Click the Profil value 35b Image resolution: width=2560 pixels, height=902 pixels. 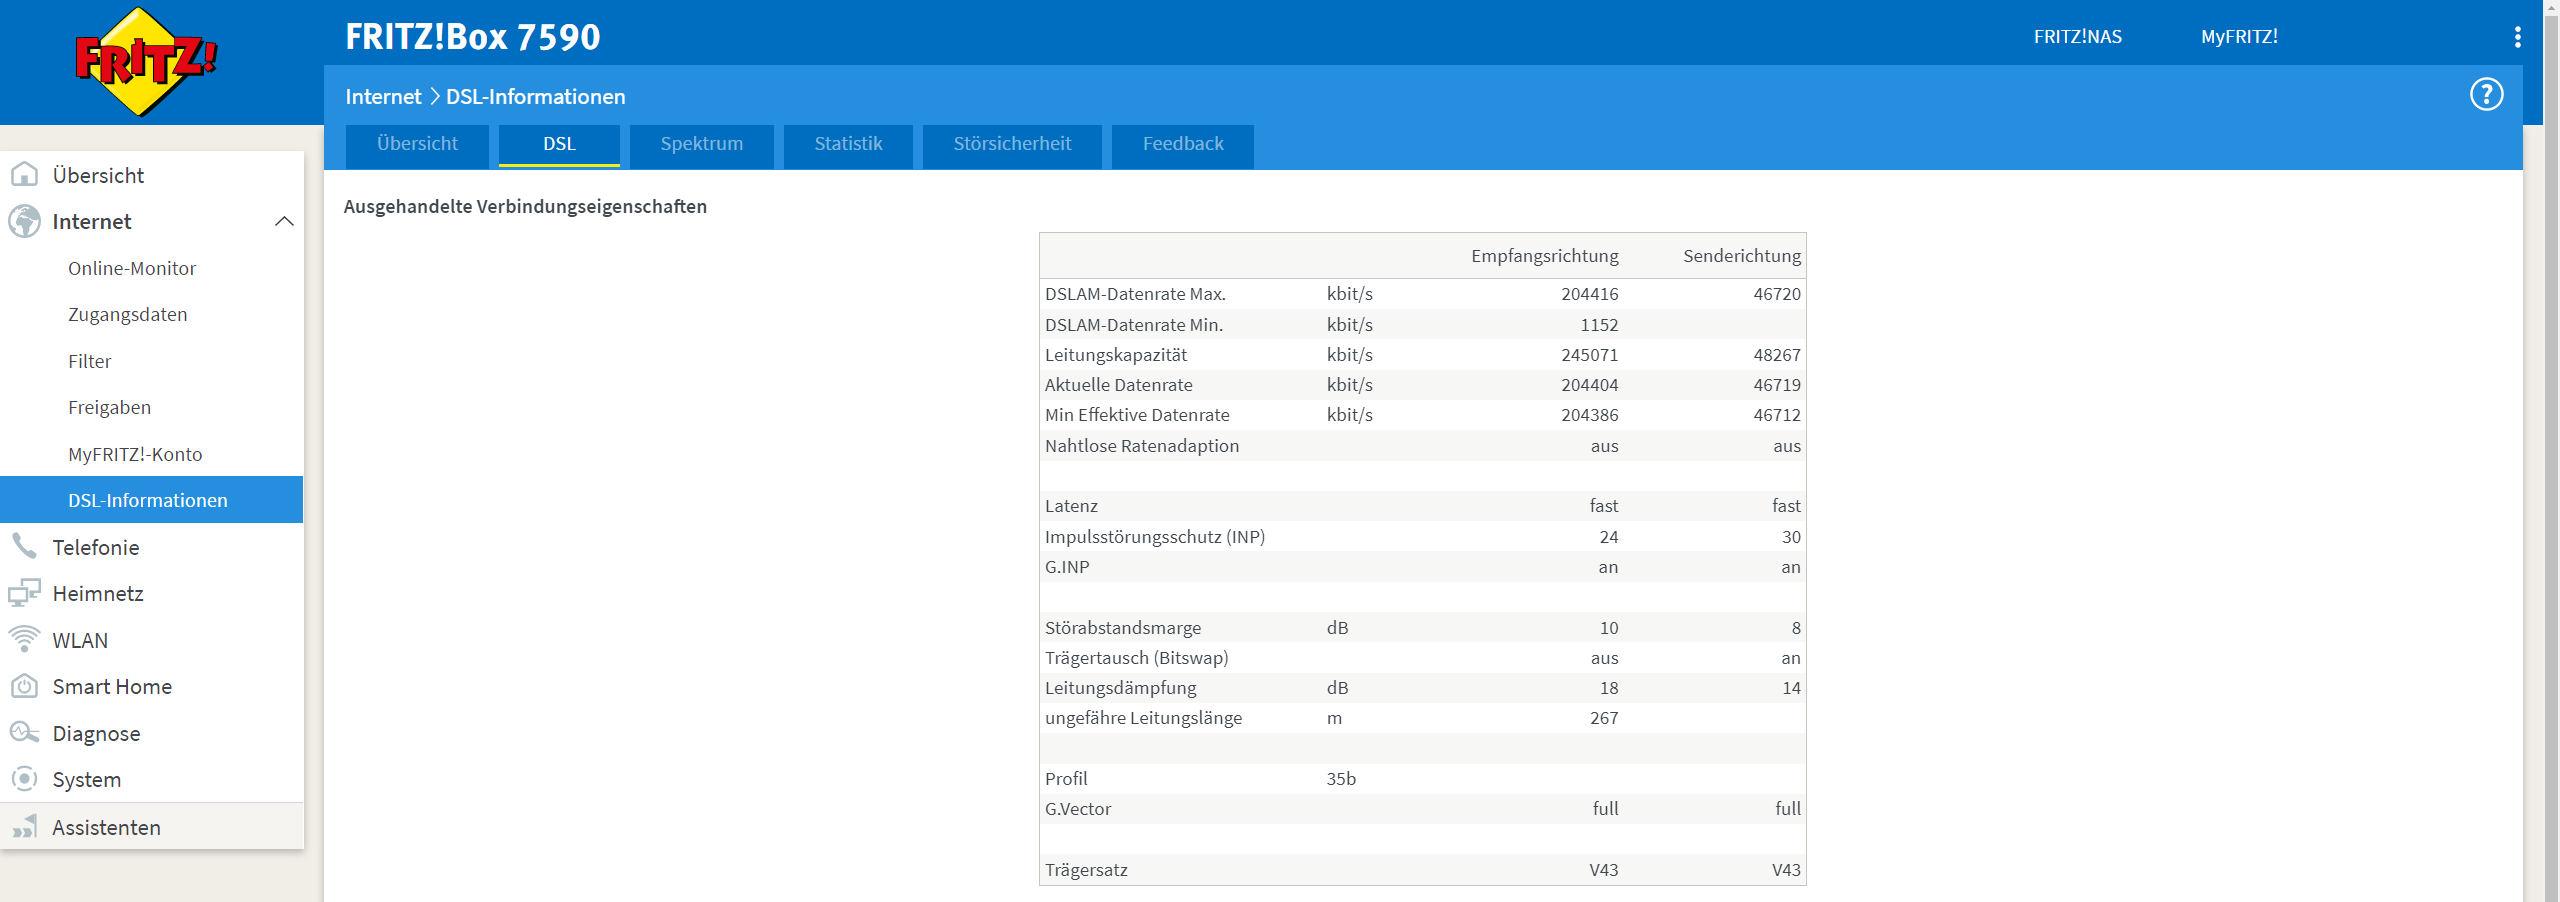1341,779
